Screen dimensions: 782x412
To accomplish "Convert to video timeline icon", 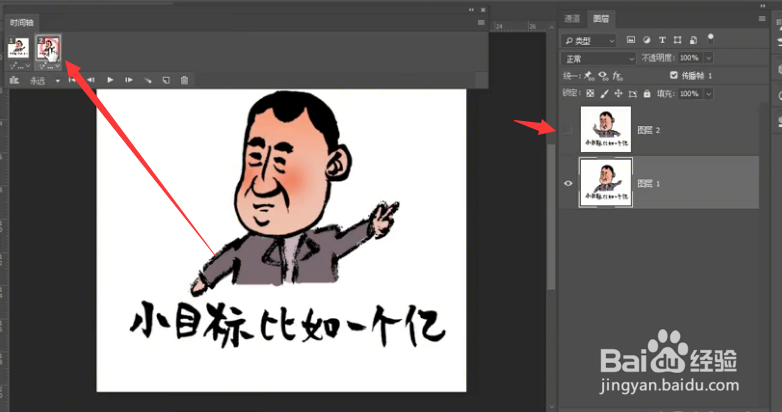I will 14,80.
